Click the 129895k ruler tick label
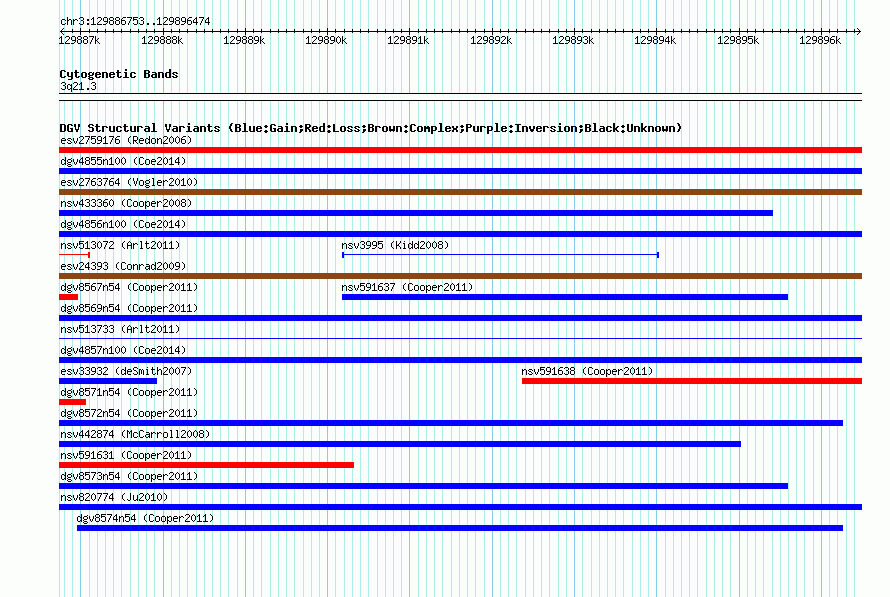Viewport: 890px width, 597px height. click(x=737, y=40)
